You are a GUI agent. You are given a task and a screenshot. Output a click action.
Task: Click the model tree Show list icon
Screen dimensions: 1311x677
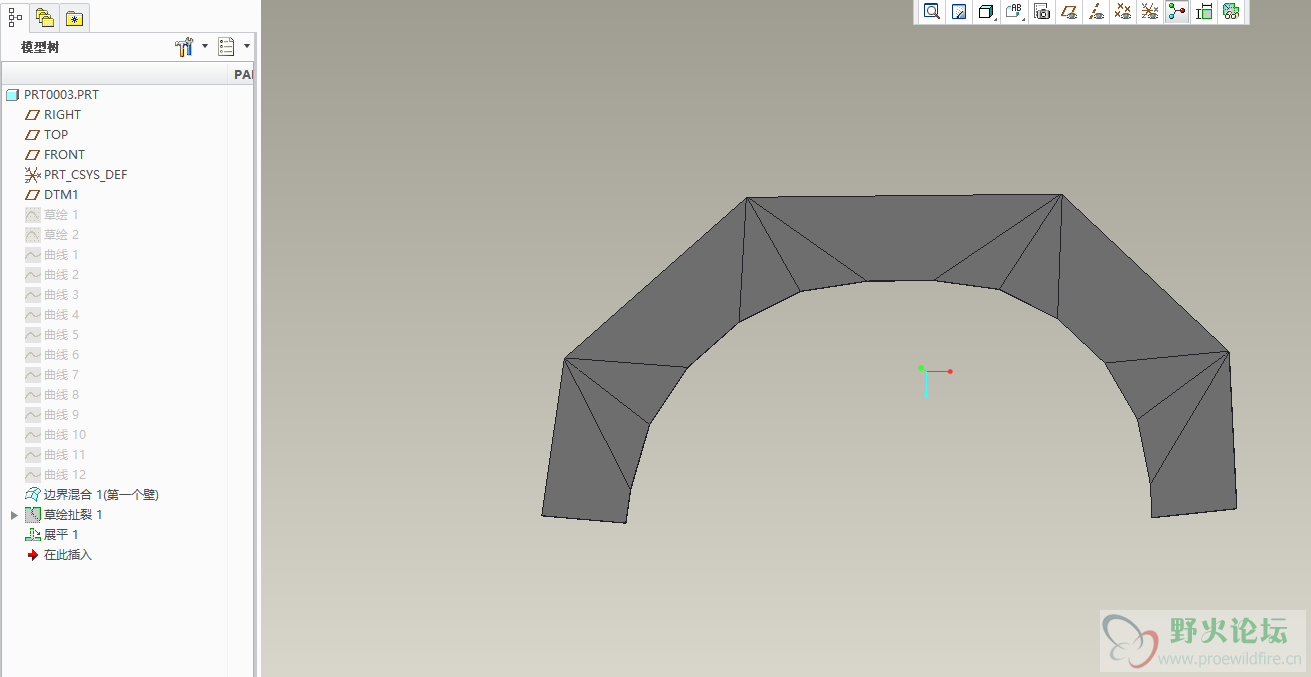click(x=226, y=46)
